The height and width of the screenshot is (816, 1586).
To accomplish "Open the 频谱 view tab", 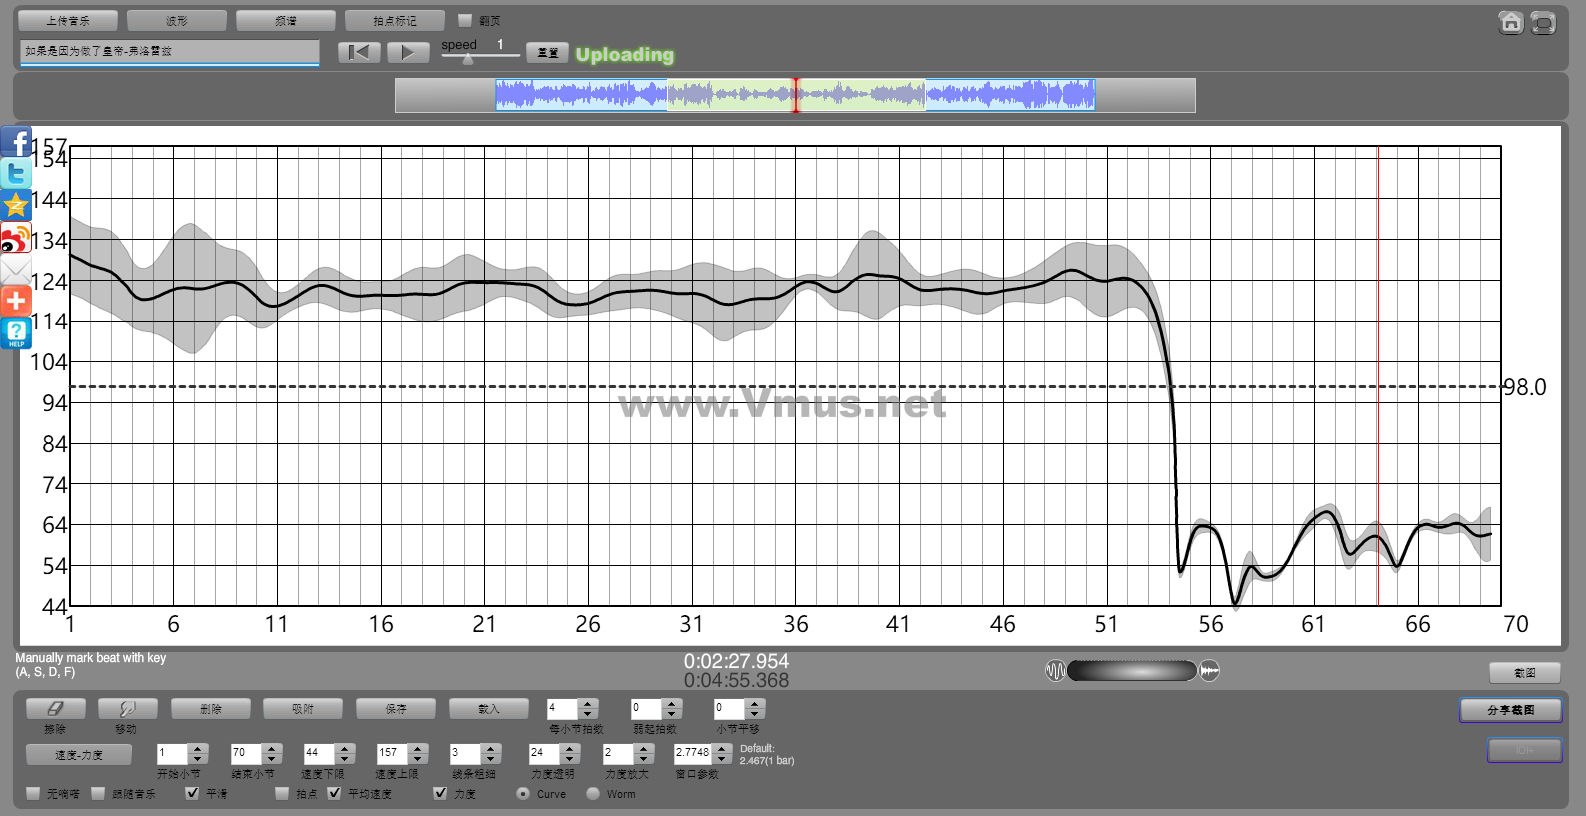I will (286, 20).
